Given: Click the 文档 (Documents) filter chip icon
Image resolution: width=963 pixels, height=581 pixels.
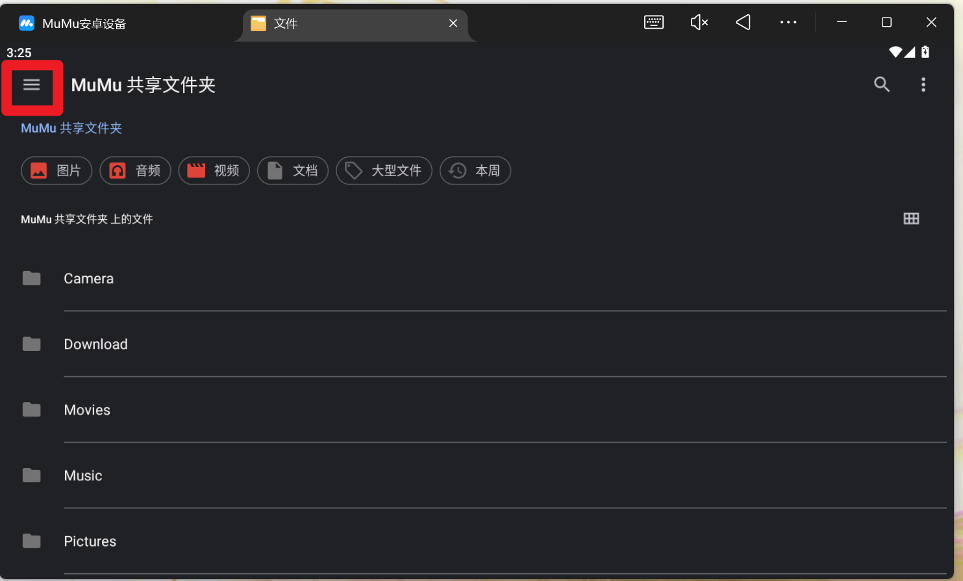Looking at the screenshot, I should coord(275,170).
